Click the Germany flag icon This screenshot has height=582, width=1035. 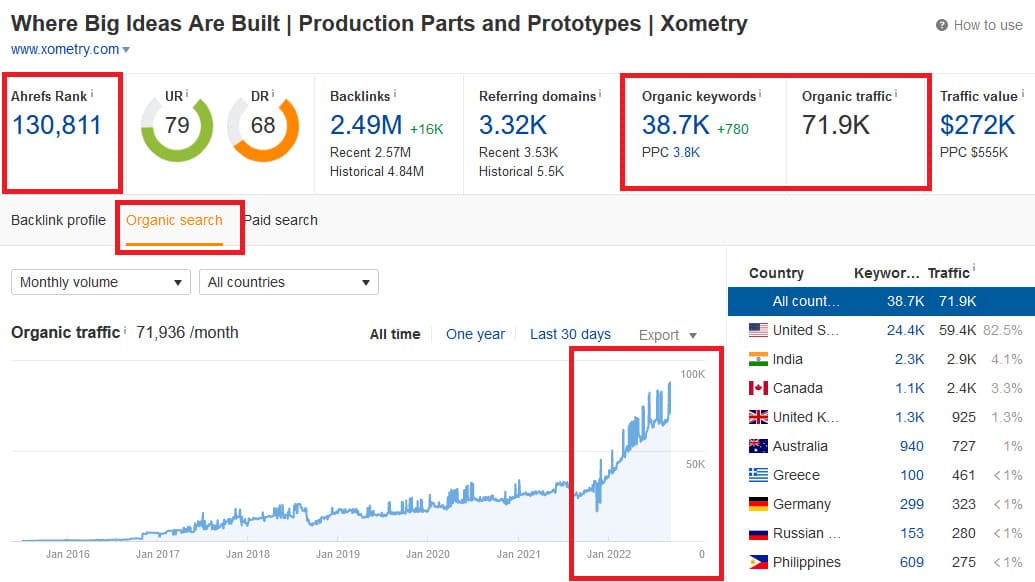click(x=759, y=504)
